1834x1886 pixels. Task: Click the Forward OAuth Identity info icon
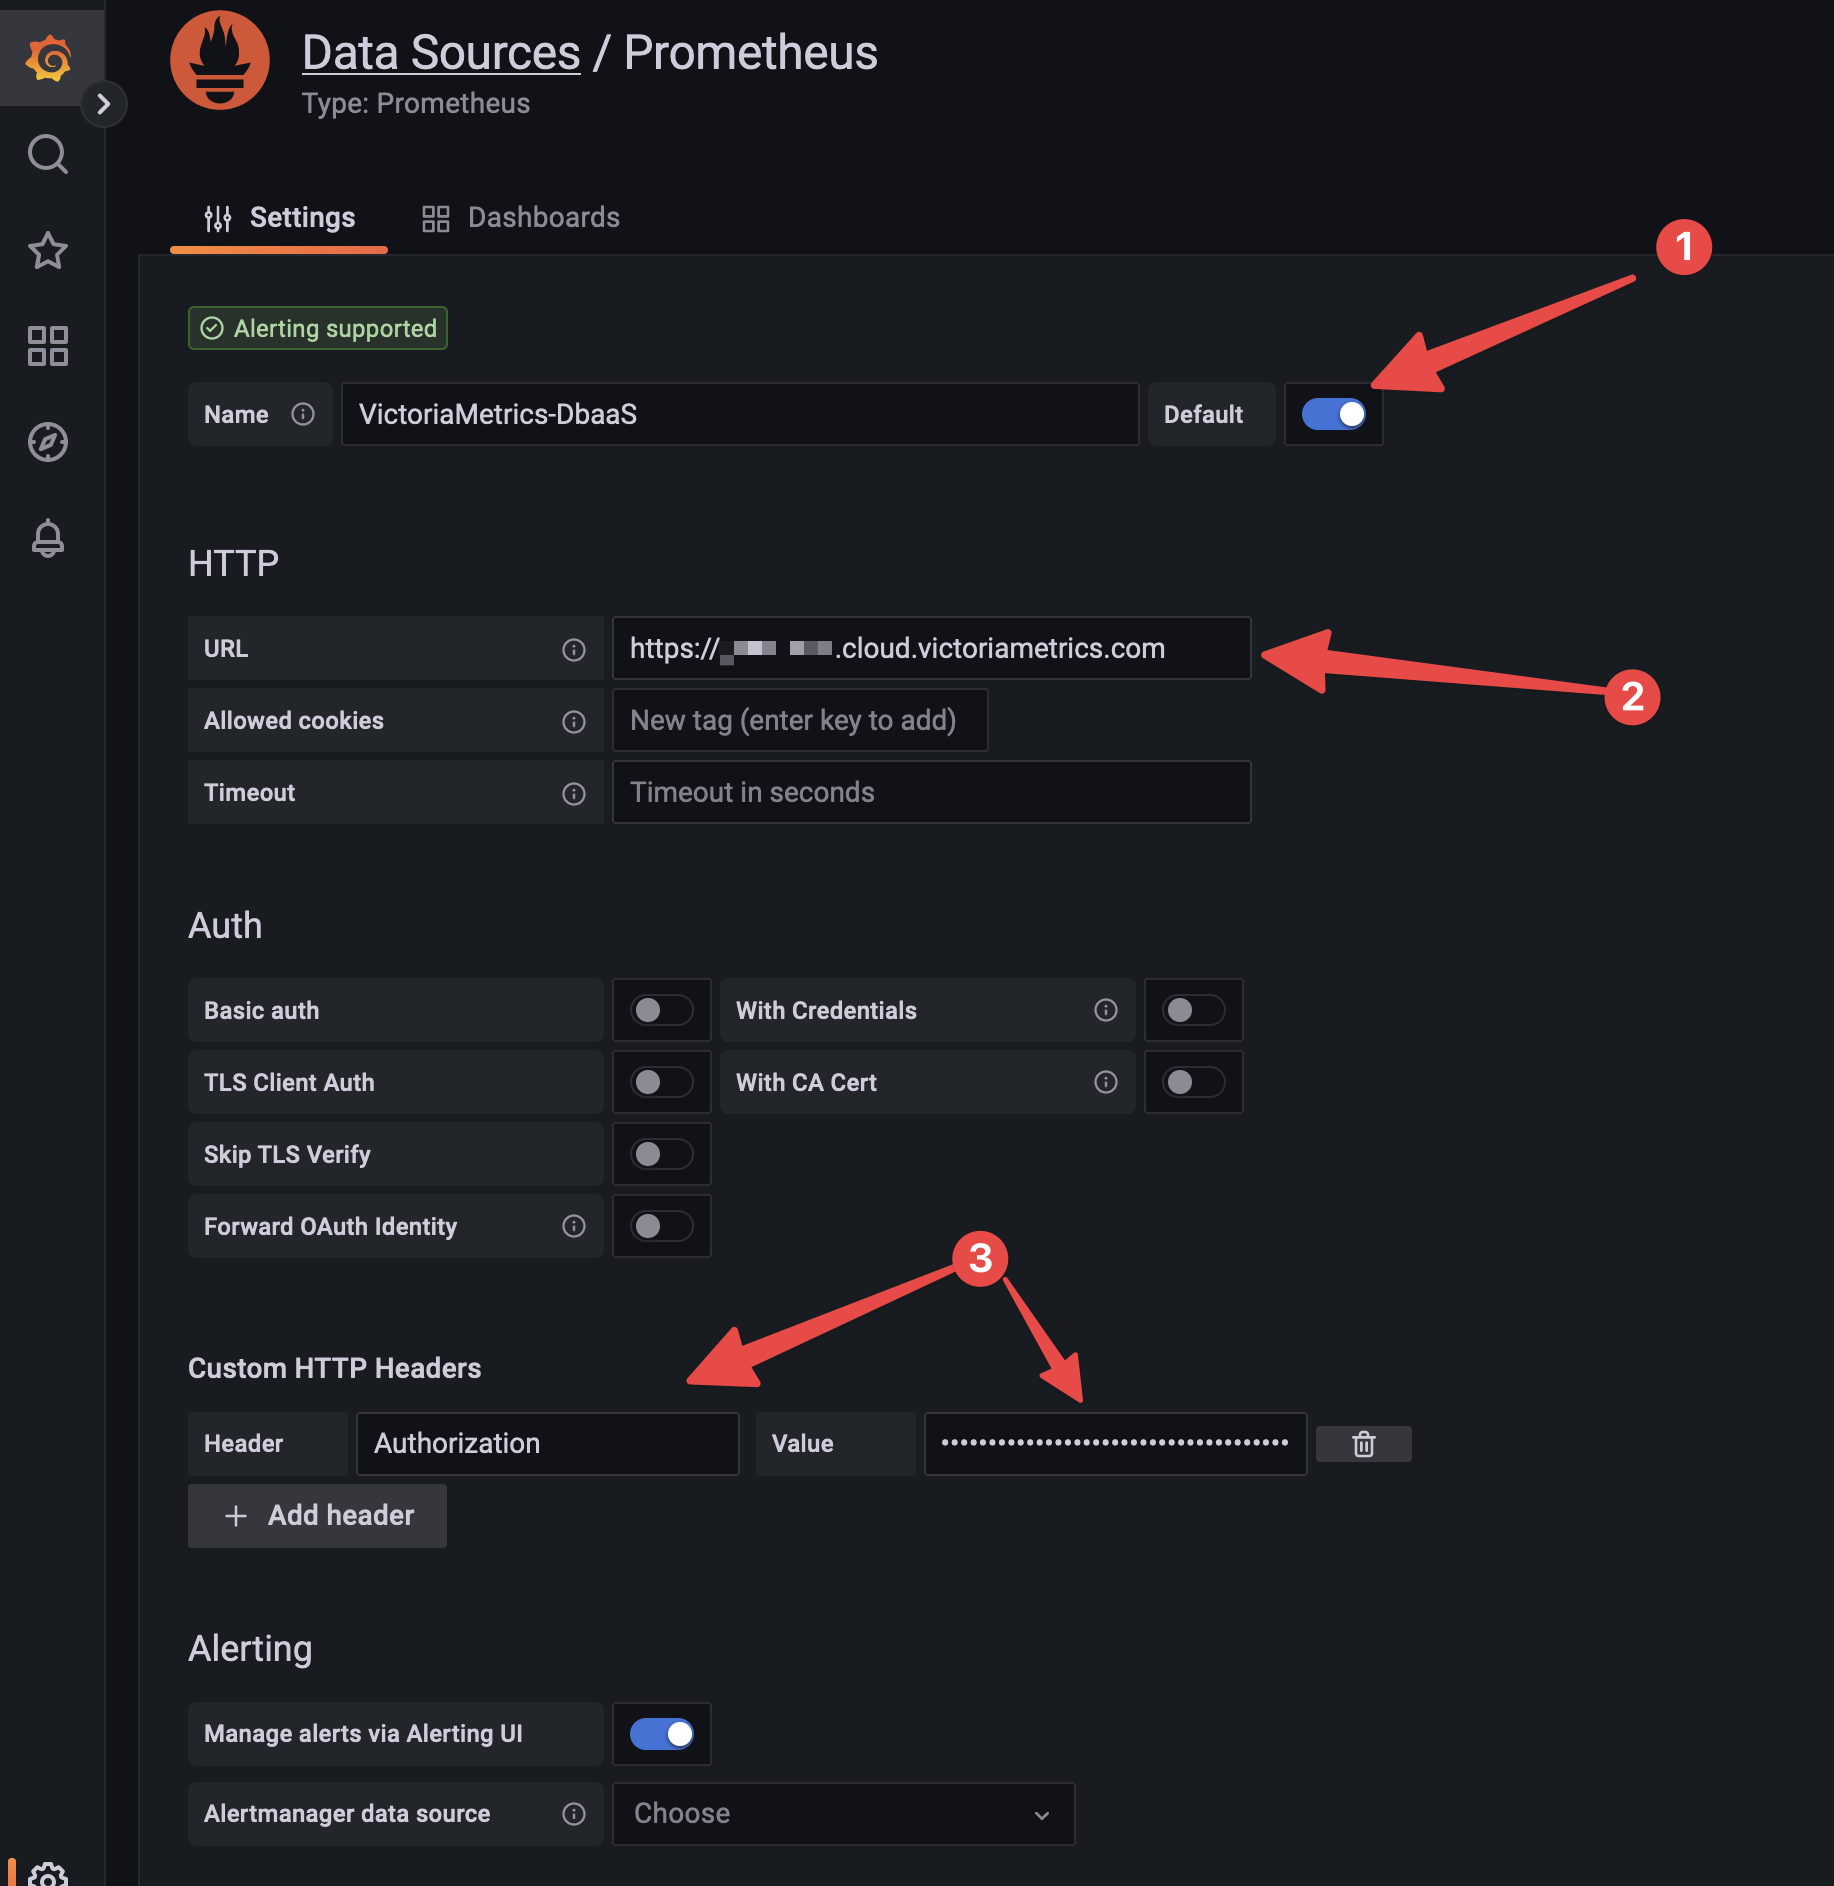coord(574,1226)
